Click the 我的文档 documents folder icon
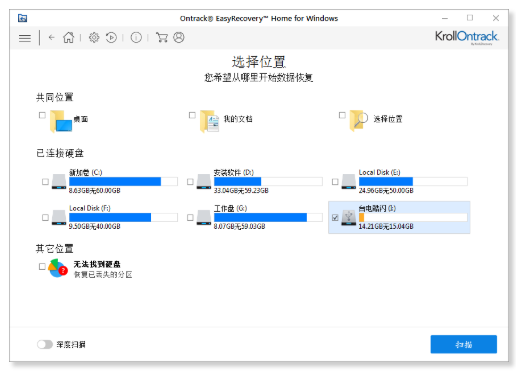 pyautogui.click(x=210, y=121)
